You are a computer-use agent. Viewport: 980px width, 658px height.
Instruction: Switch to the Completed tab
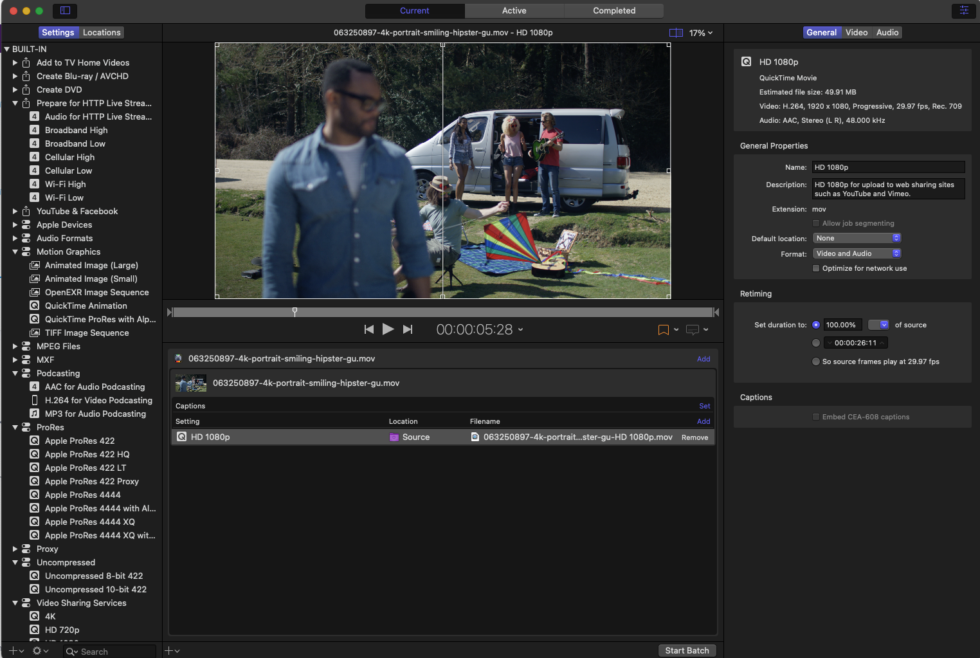[x=614, y=11]
